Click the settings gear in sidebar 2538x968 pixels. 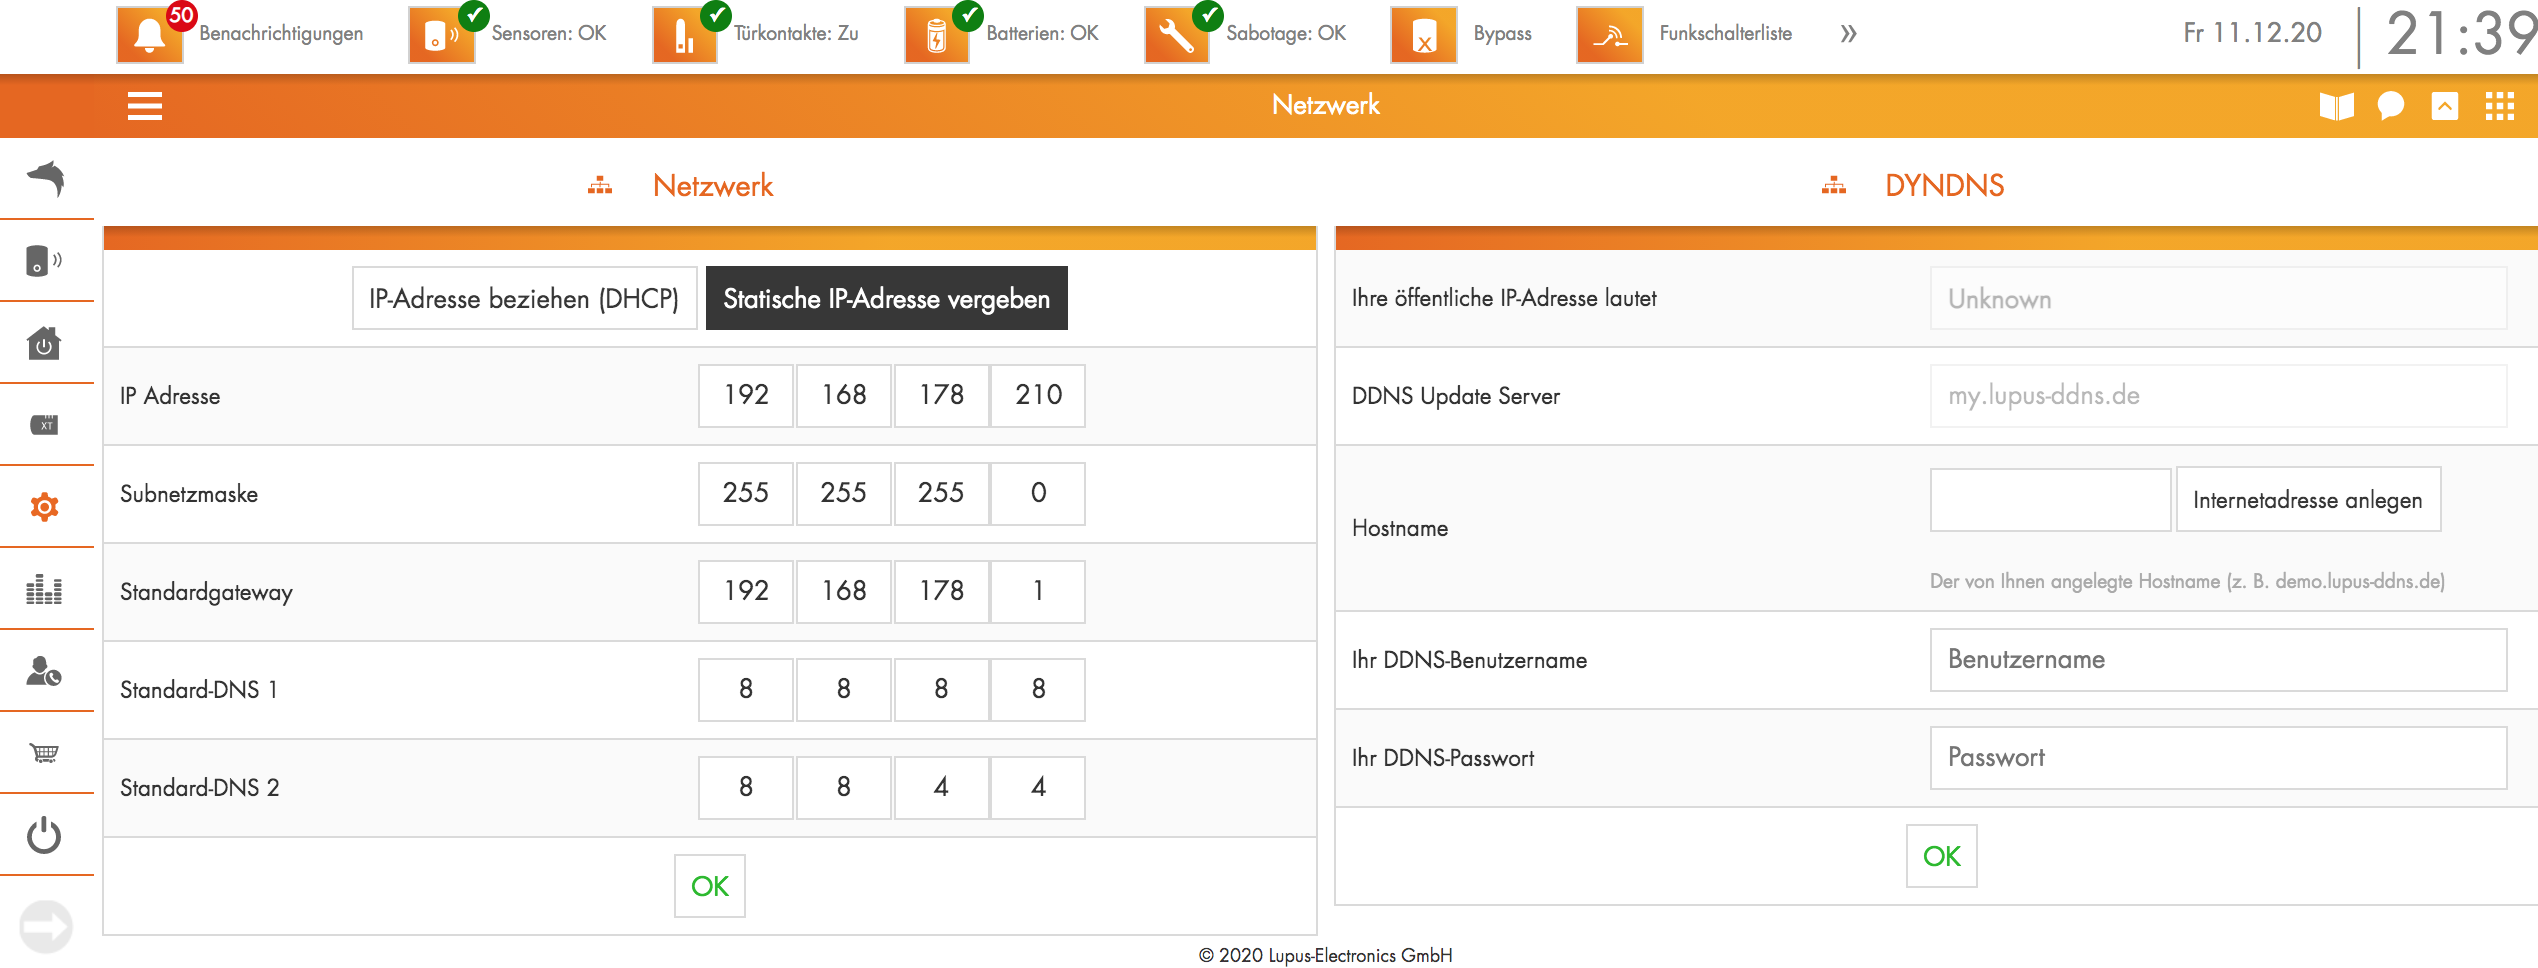pos(45,507)
